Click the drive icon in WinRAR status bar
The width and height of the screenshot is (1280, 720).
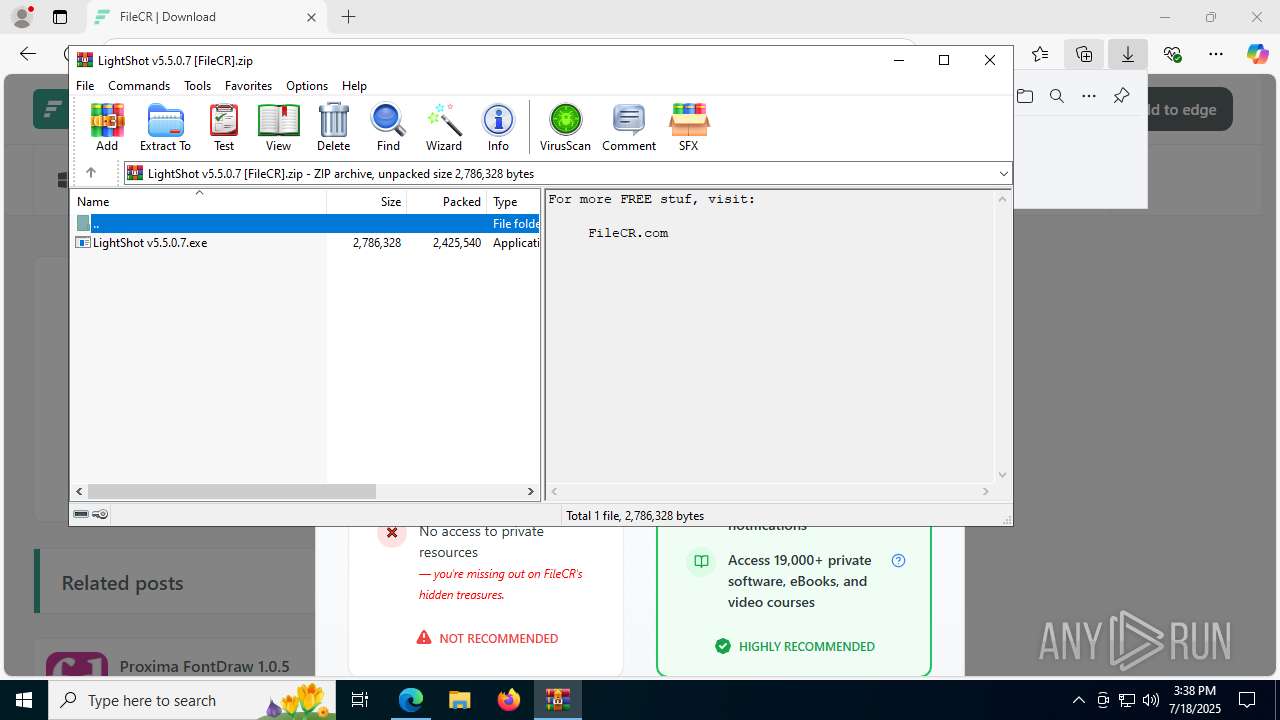click(x=81, y=514)
